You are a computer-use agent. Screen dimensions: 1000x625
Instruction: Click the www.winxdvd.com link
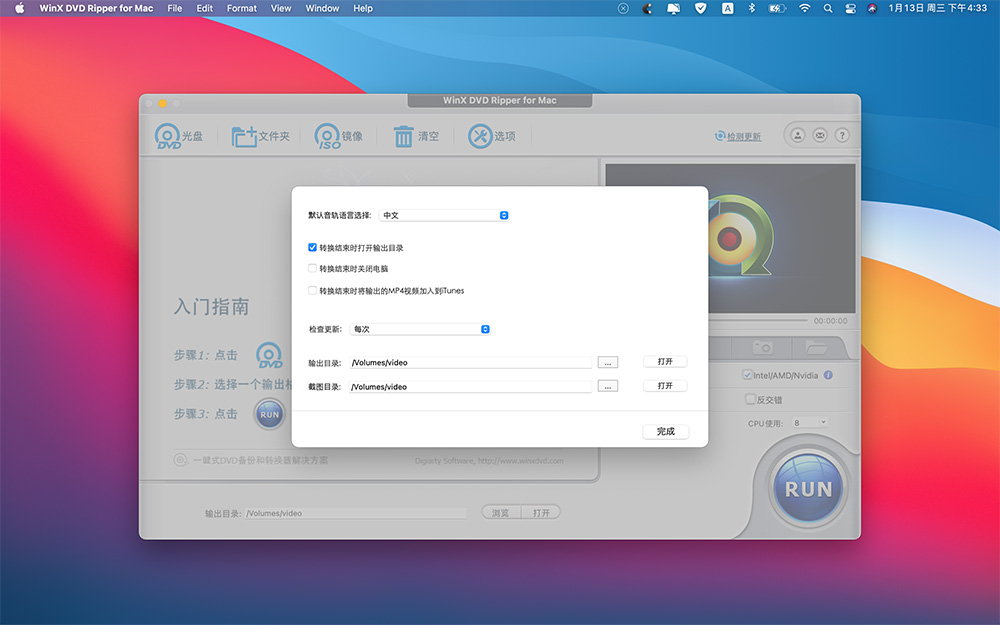[x=520, y=460]
